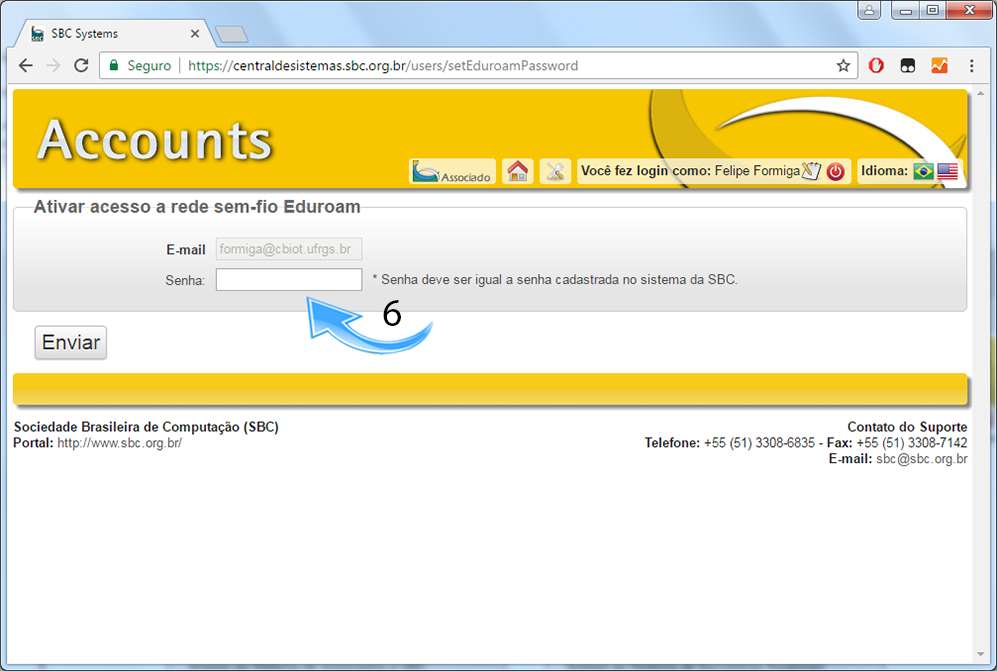This screenshot has height=671, width=997.
Task: Minimize the browser window
Action: (x=905, y=10)
